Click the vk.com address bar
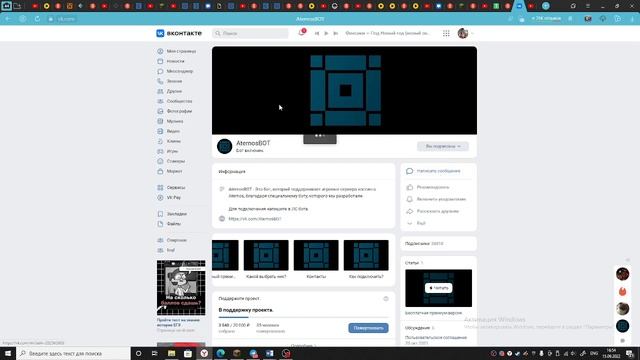 click(62, 19)
